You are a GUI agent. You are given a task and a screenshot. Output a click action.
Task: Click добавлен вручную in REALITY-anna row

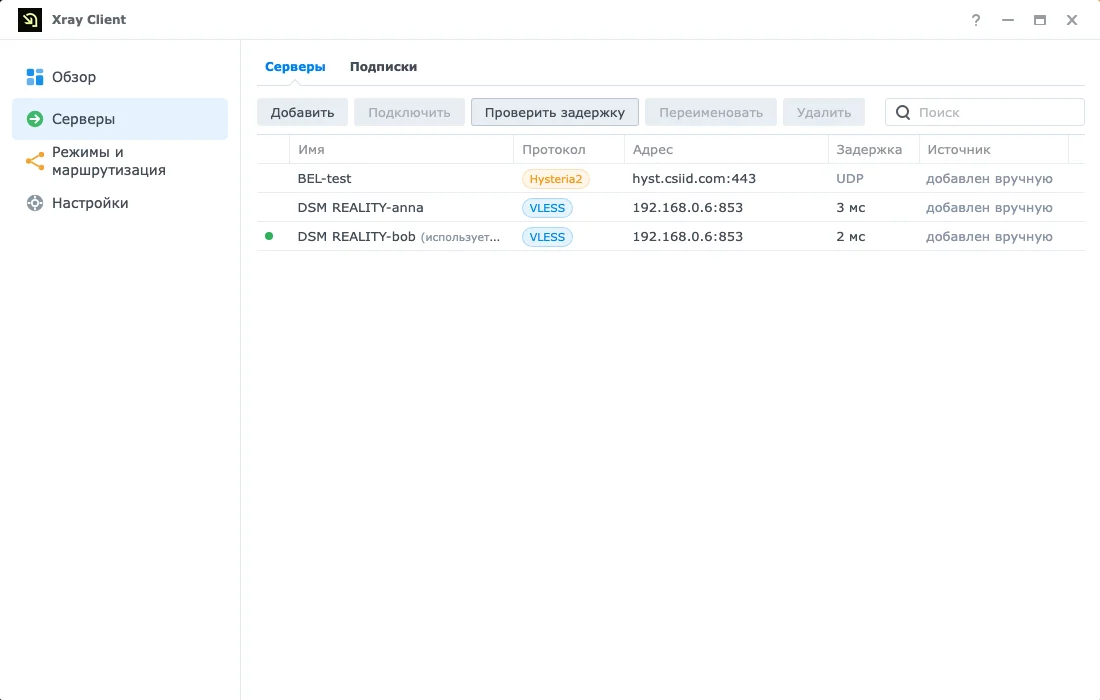click(989, 208)
